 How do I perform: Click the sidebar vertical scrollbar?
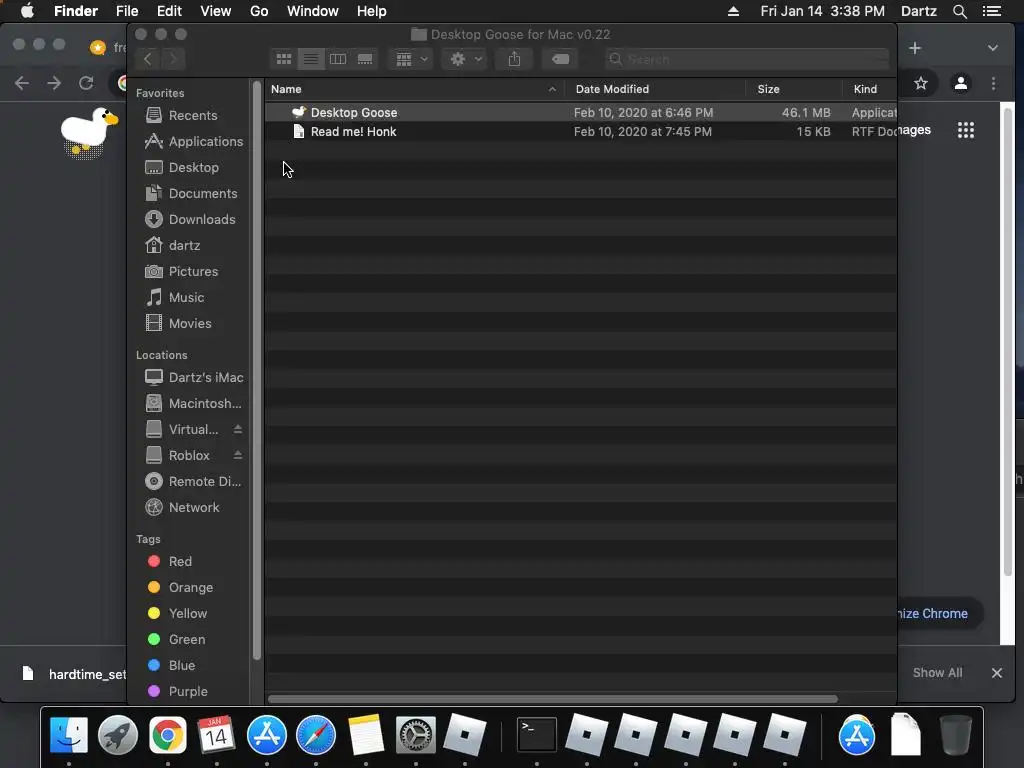[x=257, y=371]
